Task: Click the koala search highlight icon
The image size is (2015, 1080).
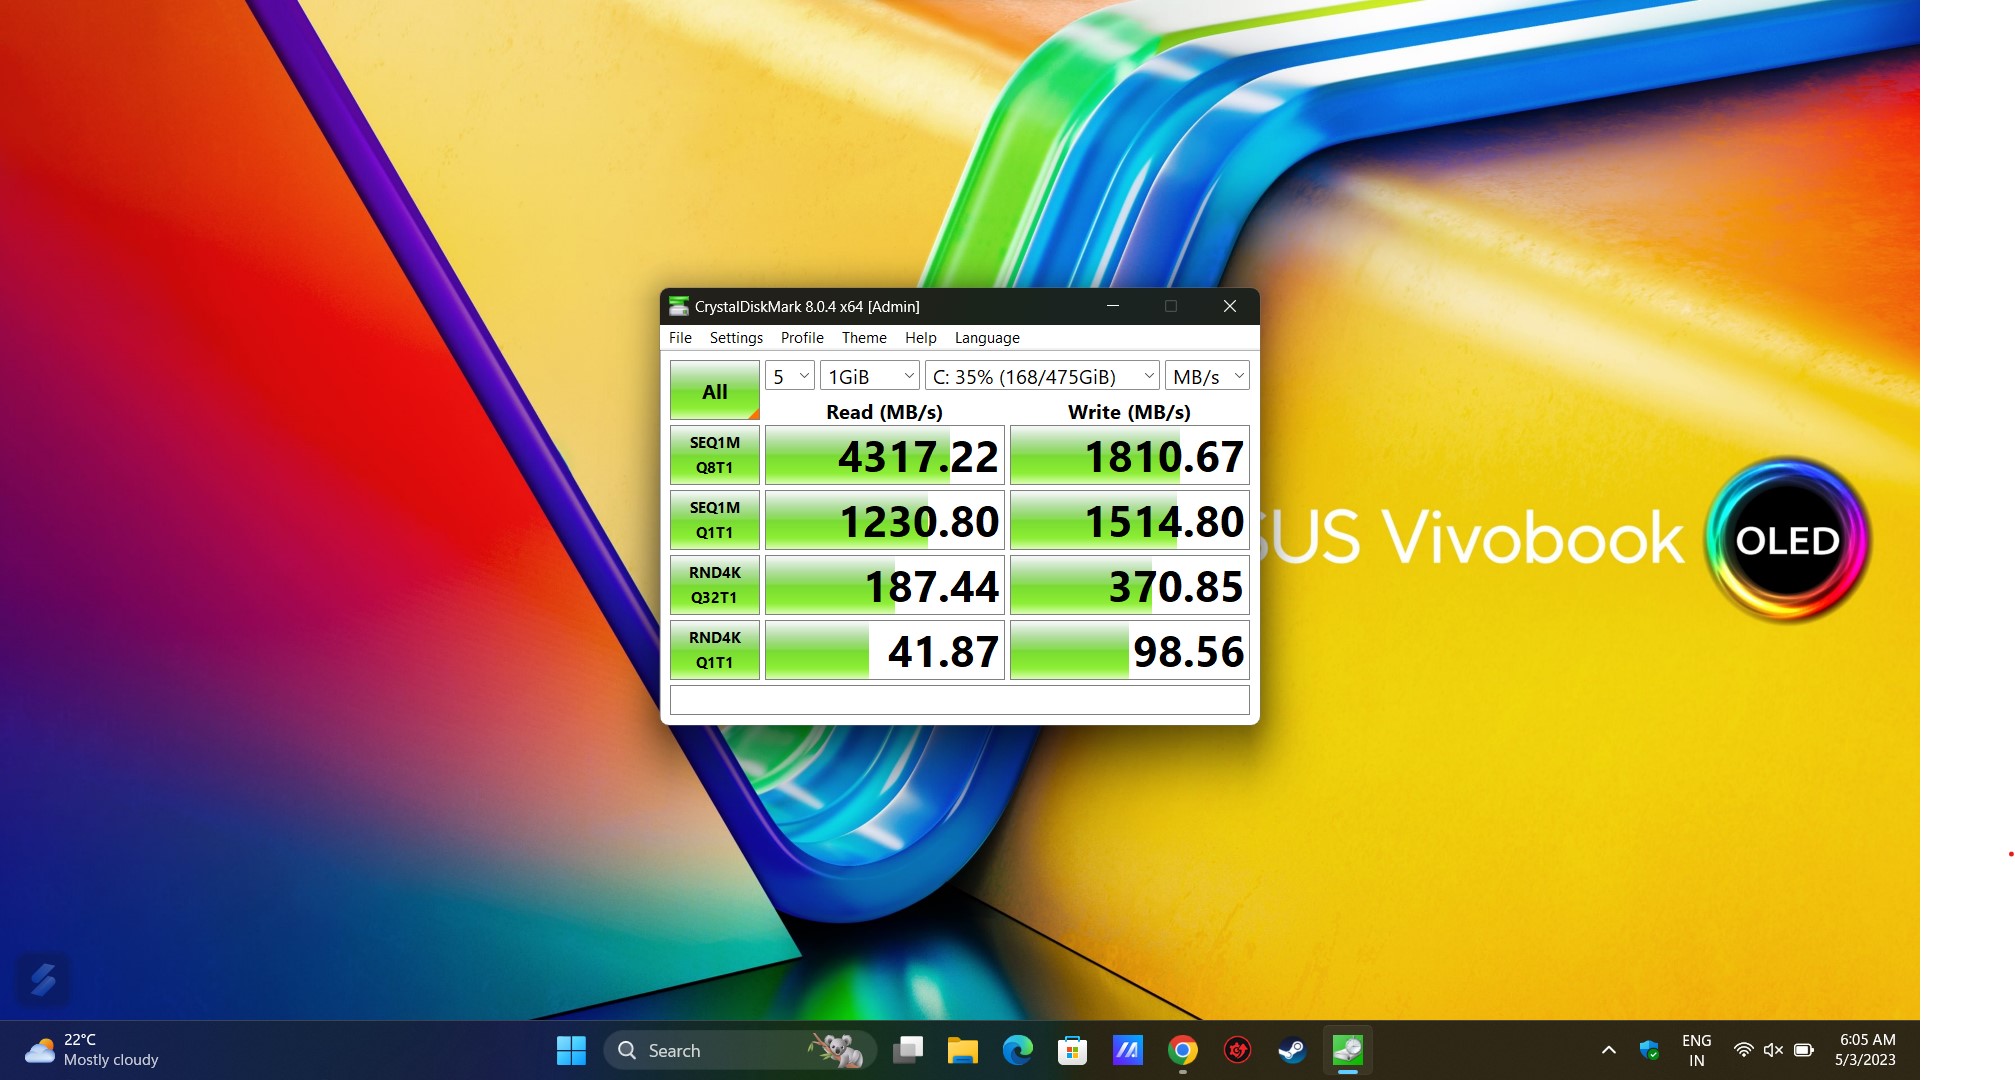Action: (837, 1050)
